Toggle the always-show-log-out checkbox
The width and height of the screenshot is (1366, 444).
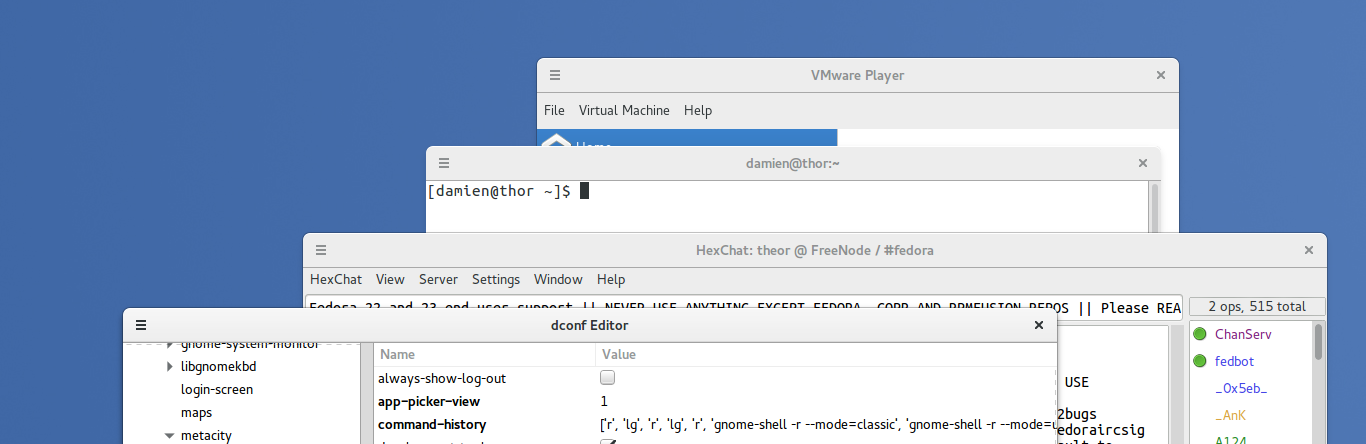[x=607, y=378]
